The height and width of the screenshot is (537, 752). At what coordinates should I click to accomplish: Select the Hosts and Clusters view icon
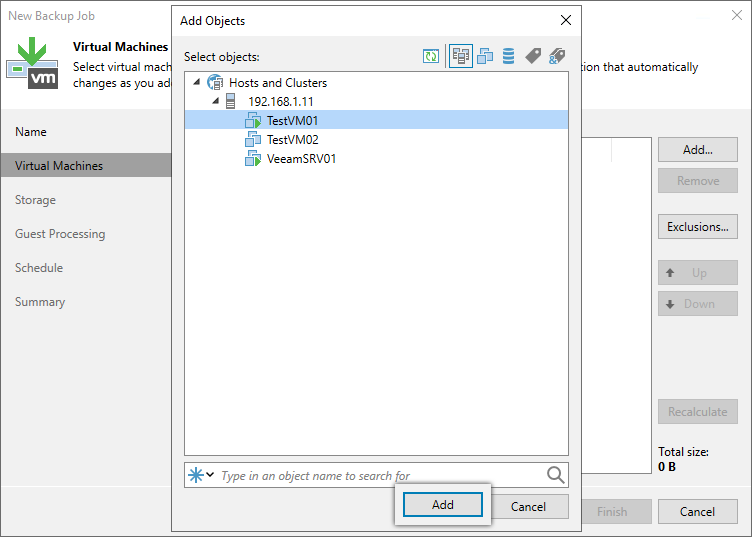[x=460, y=56]
